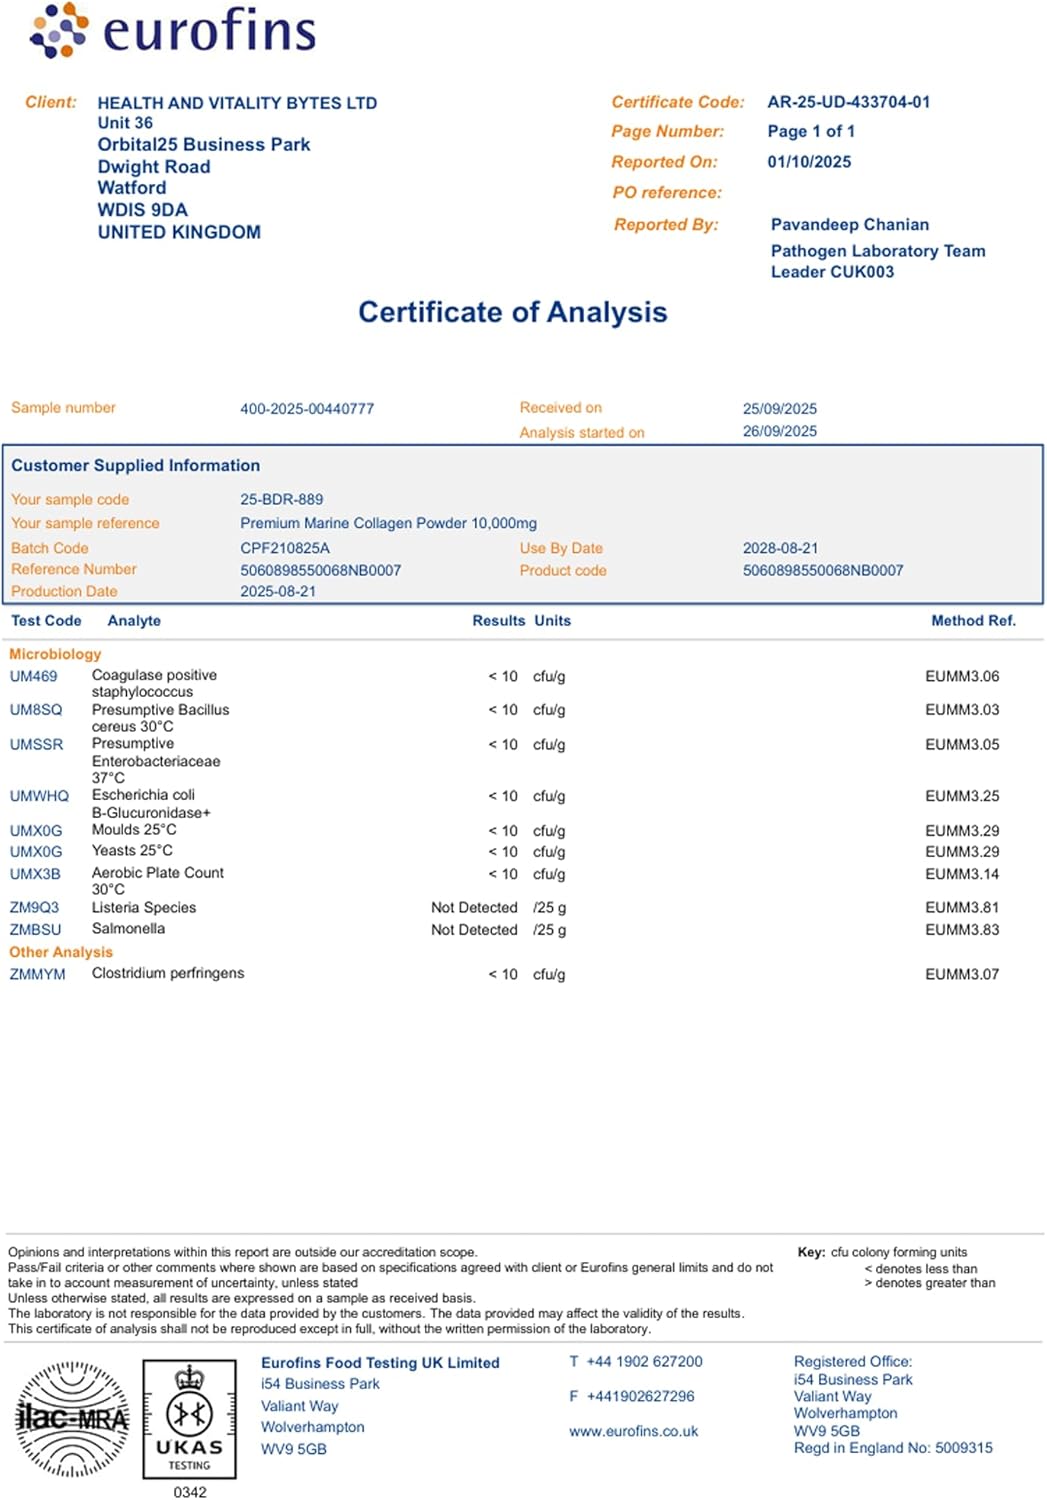
Task: Click the Yeasts 25°C analyte
Action: coord(132,851)
